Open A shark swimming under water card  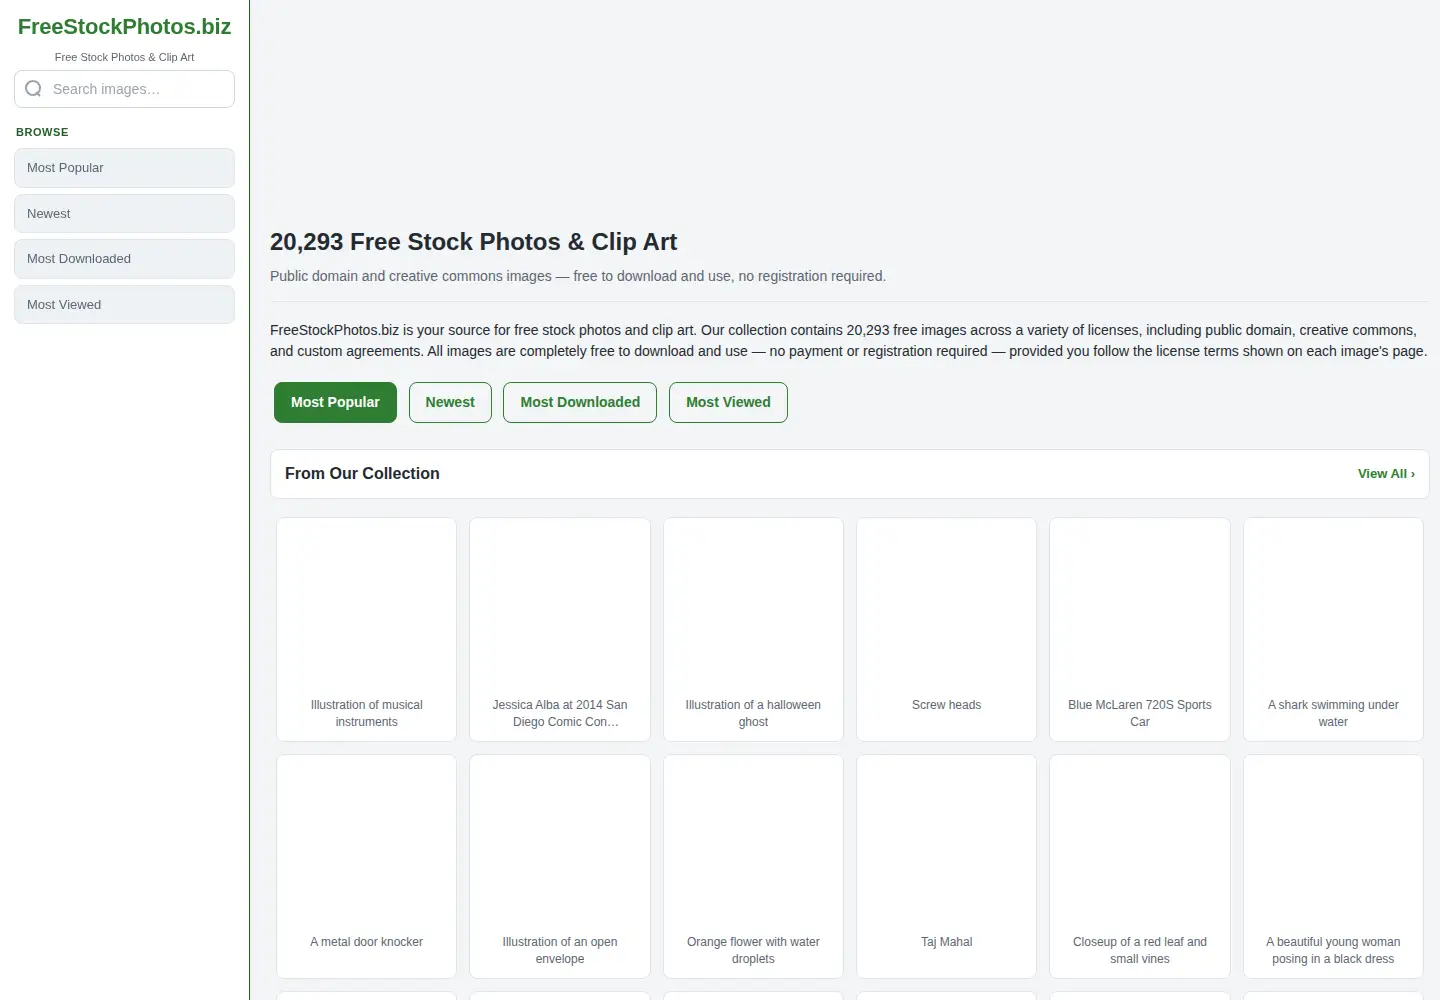[x=1333, y=629]
